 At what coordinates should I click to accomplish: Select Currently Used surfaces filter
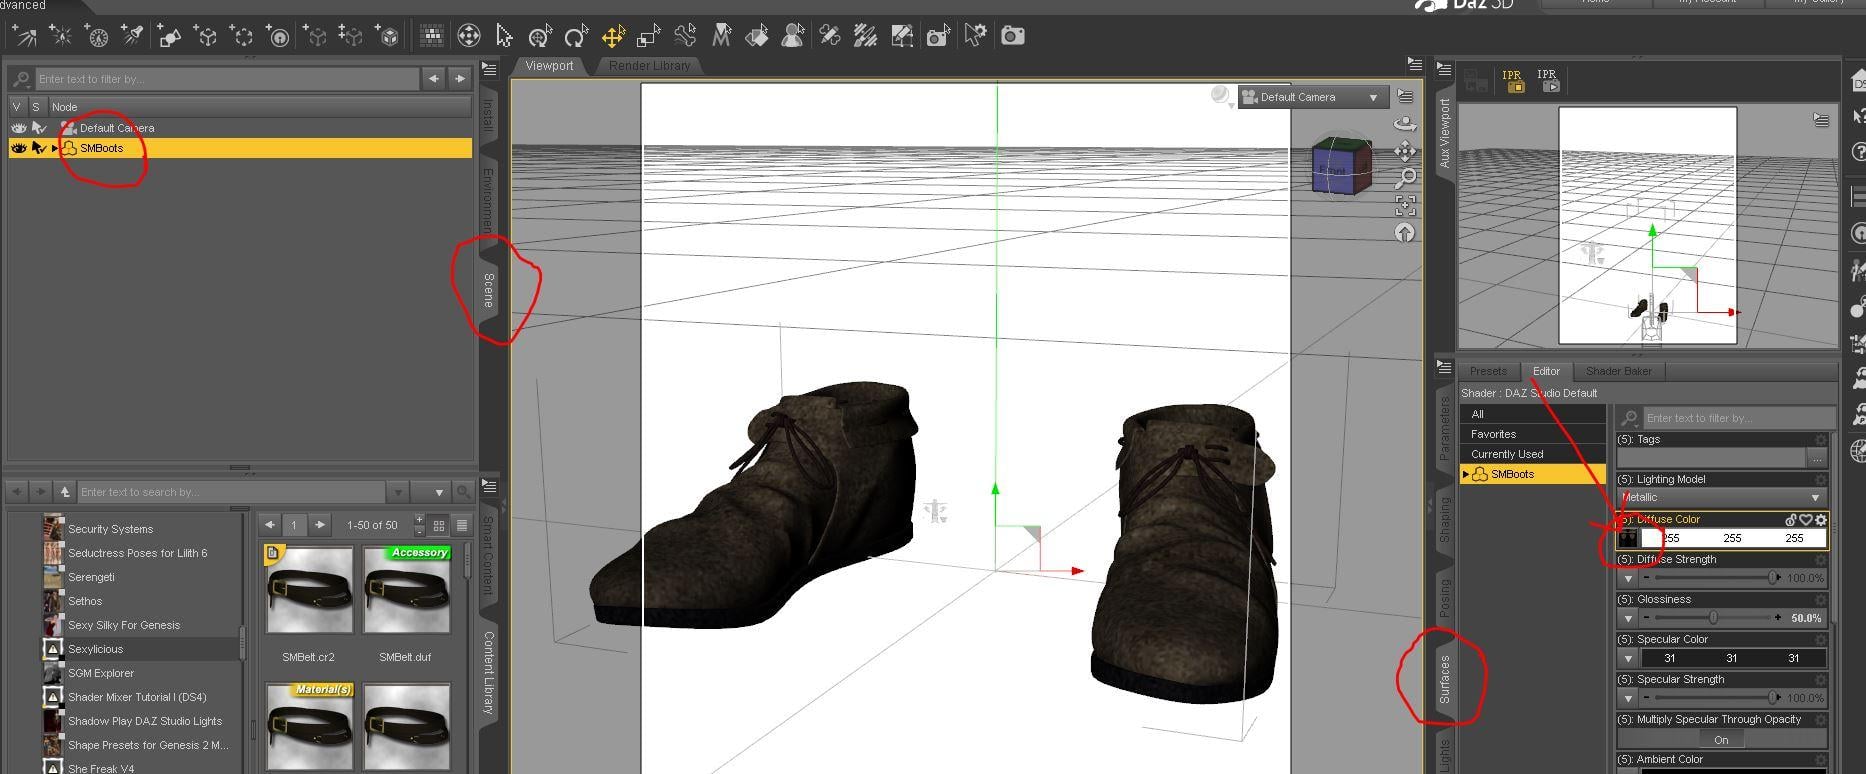point(1507,454)
